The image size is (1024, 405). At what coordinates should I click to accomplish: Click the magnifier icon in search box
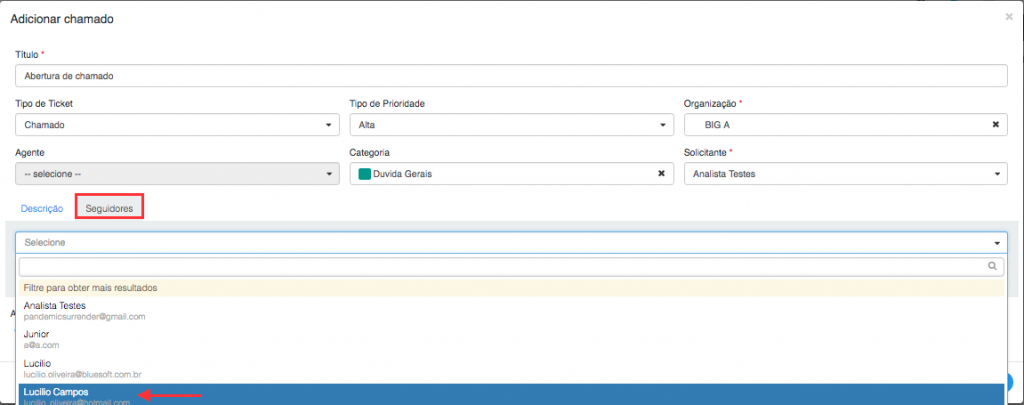[992, 266]
